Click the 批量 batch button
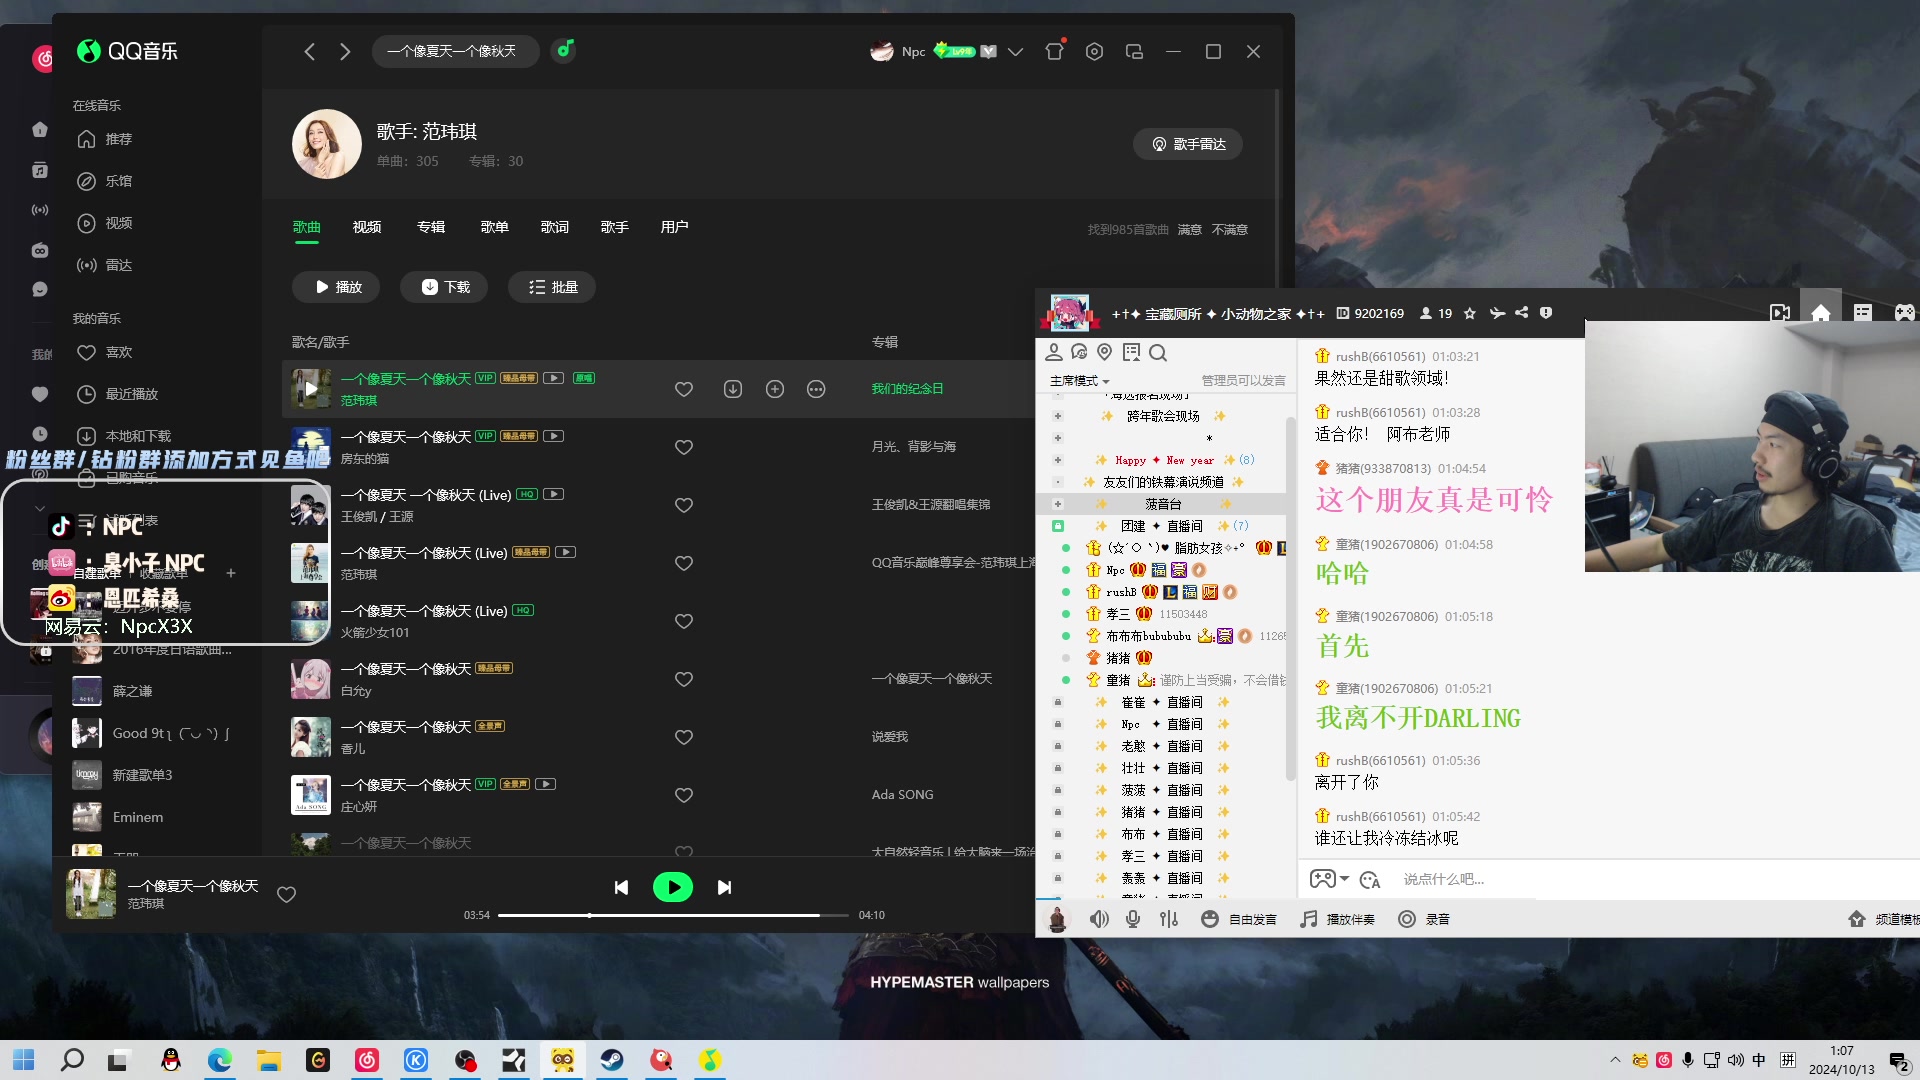1920x1080 pixels. pos(552,287)
